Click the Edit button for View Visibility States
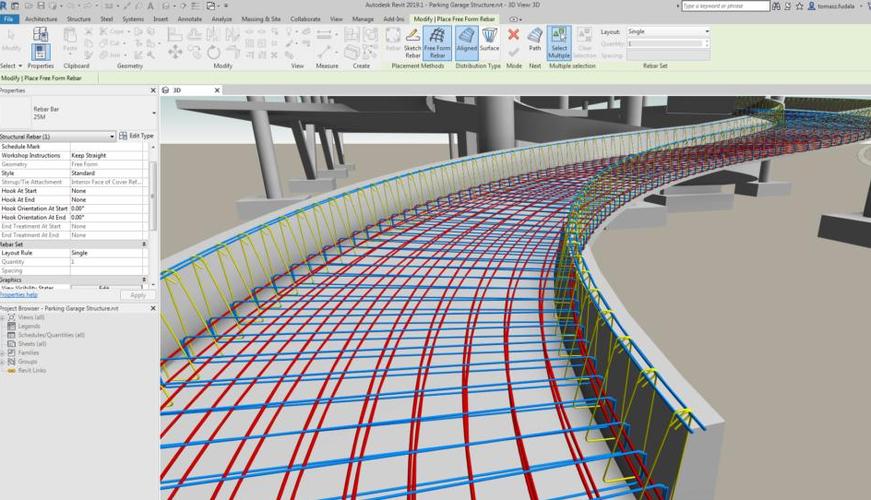 click(x=104, y=288)
